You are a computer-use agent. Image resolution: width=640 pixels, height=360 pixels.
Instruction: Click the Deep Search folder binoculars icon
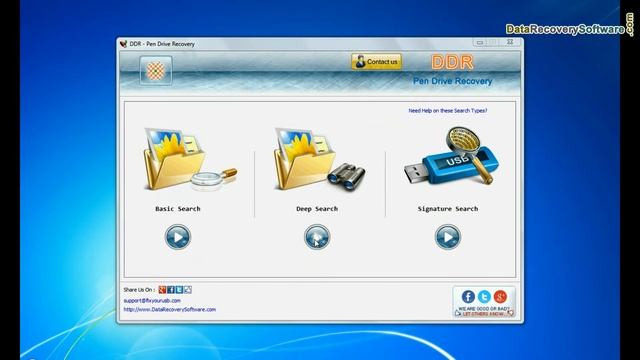[320, 159]
